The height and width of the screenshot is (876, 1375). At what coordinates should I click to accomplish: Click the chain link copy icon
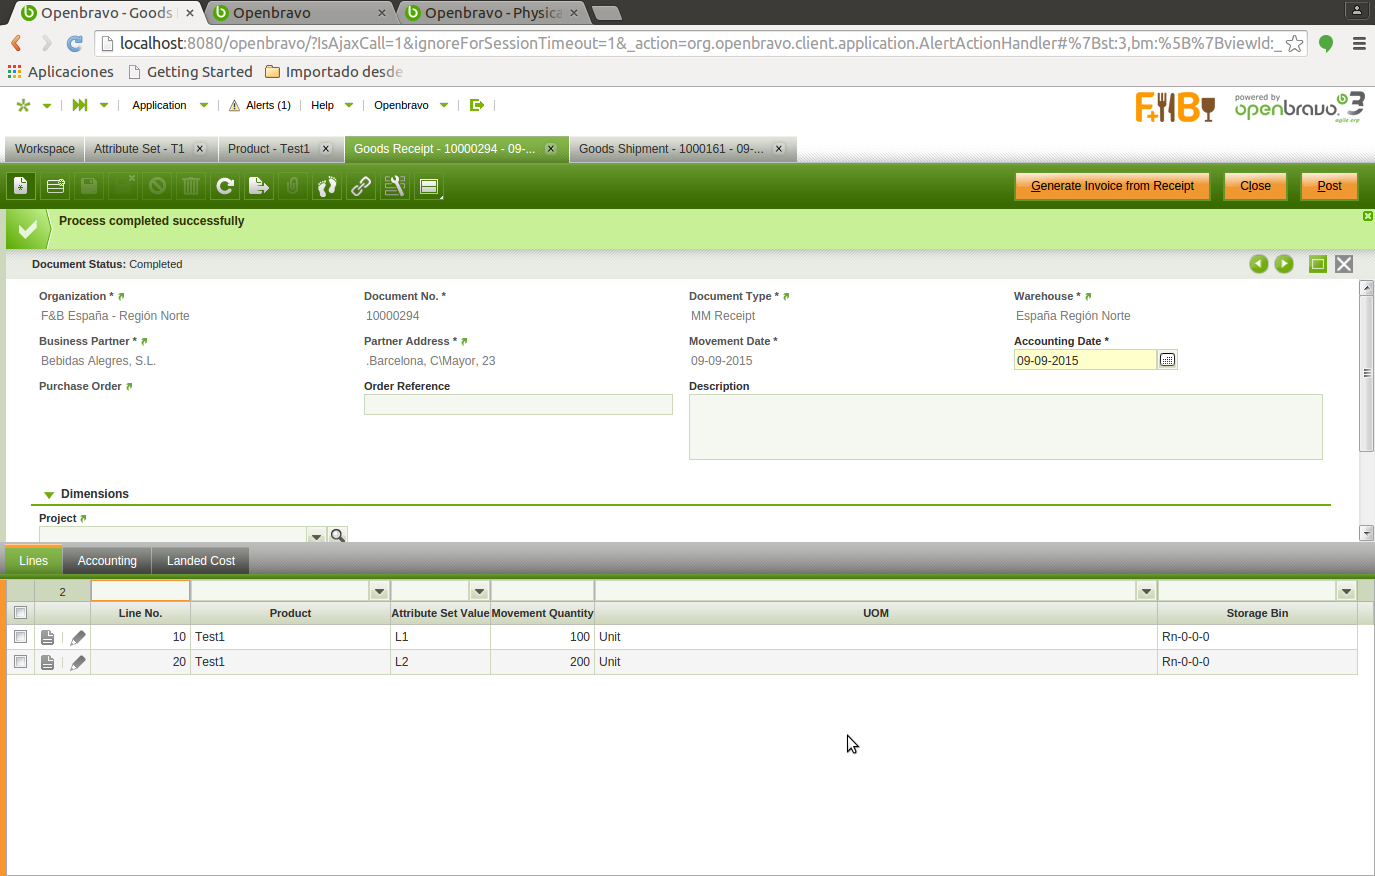click(361, 186)
